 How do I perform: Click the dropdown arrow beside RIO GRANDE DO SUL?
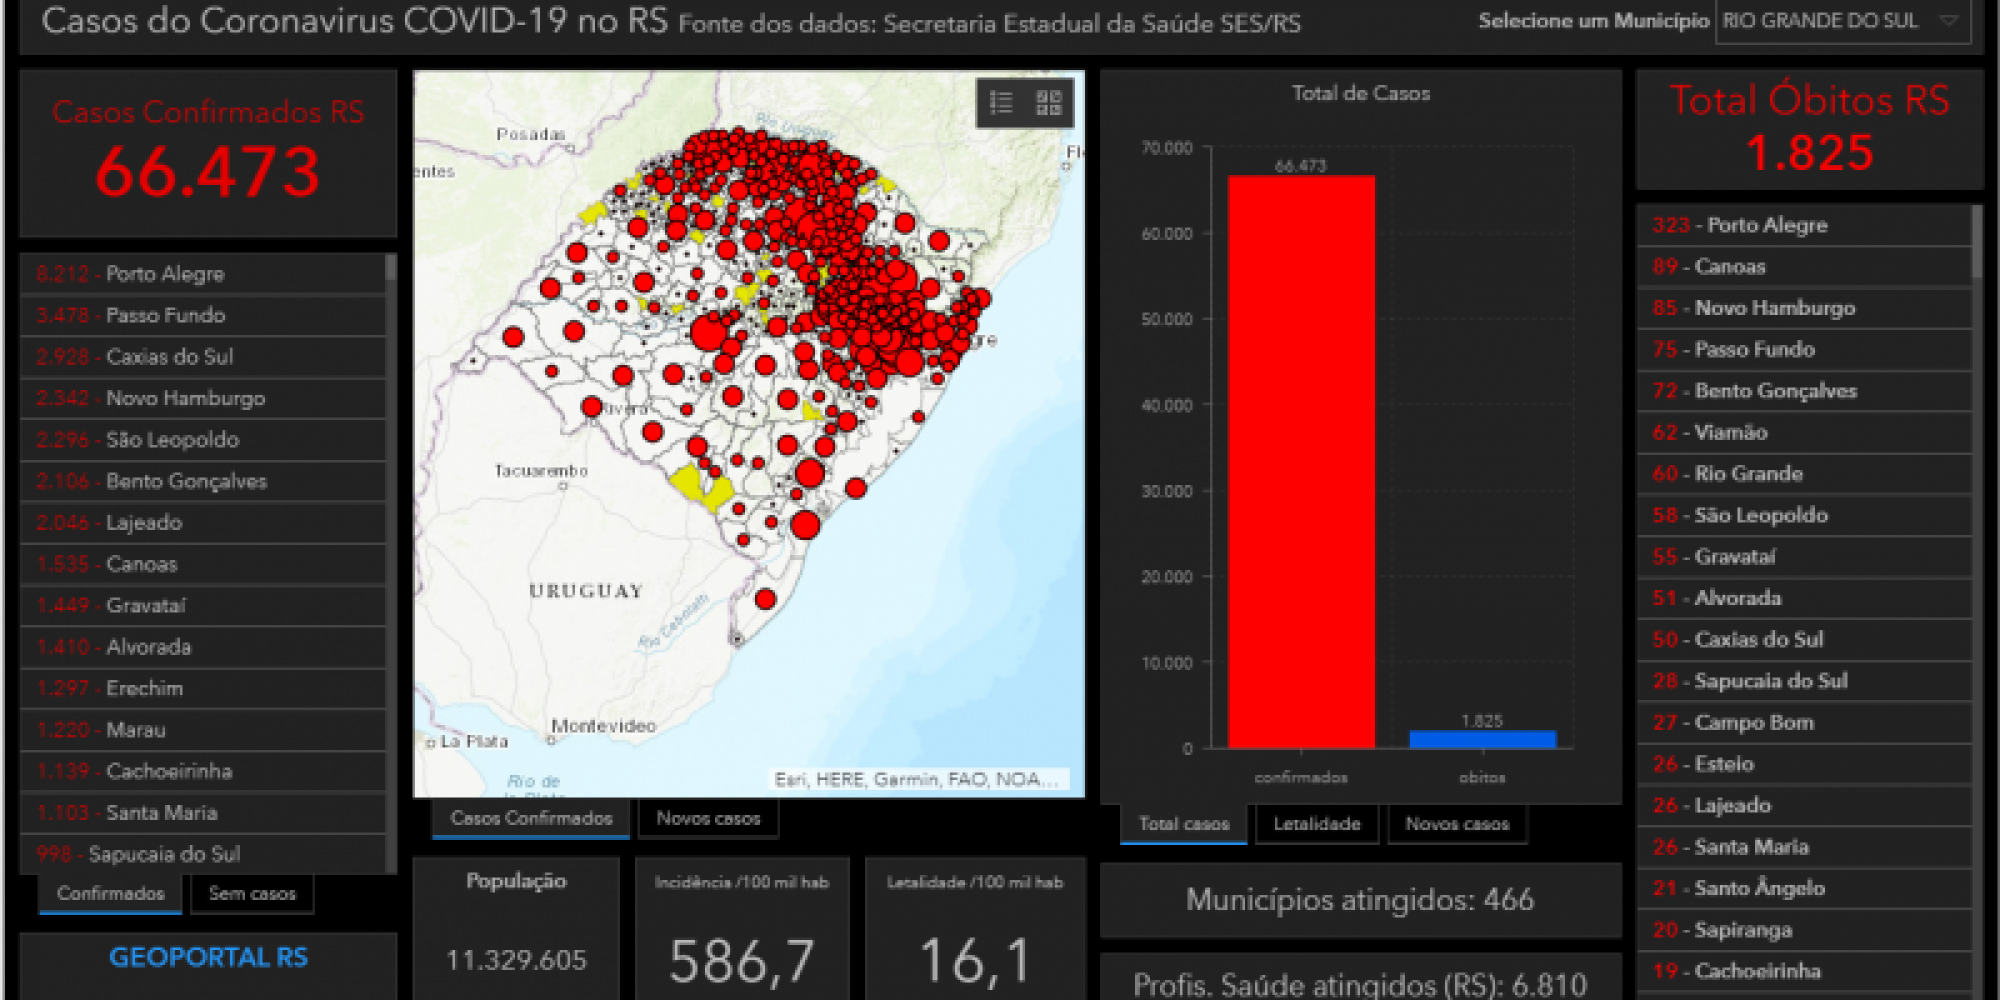pos(1948,21)
